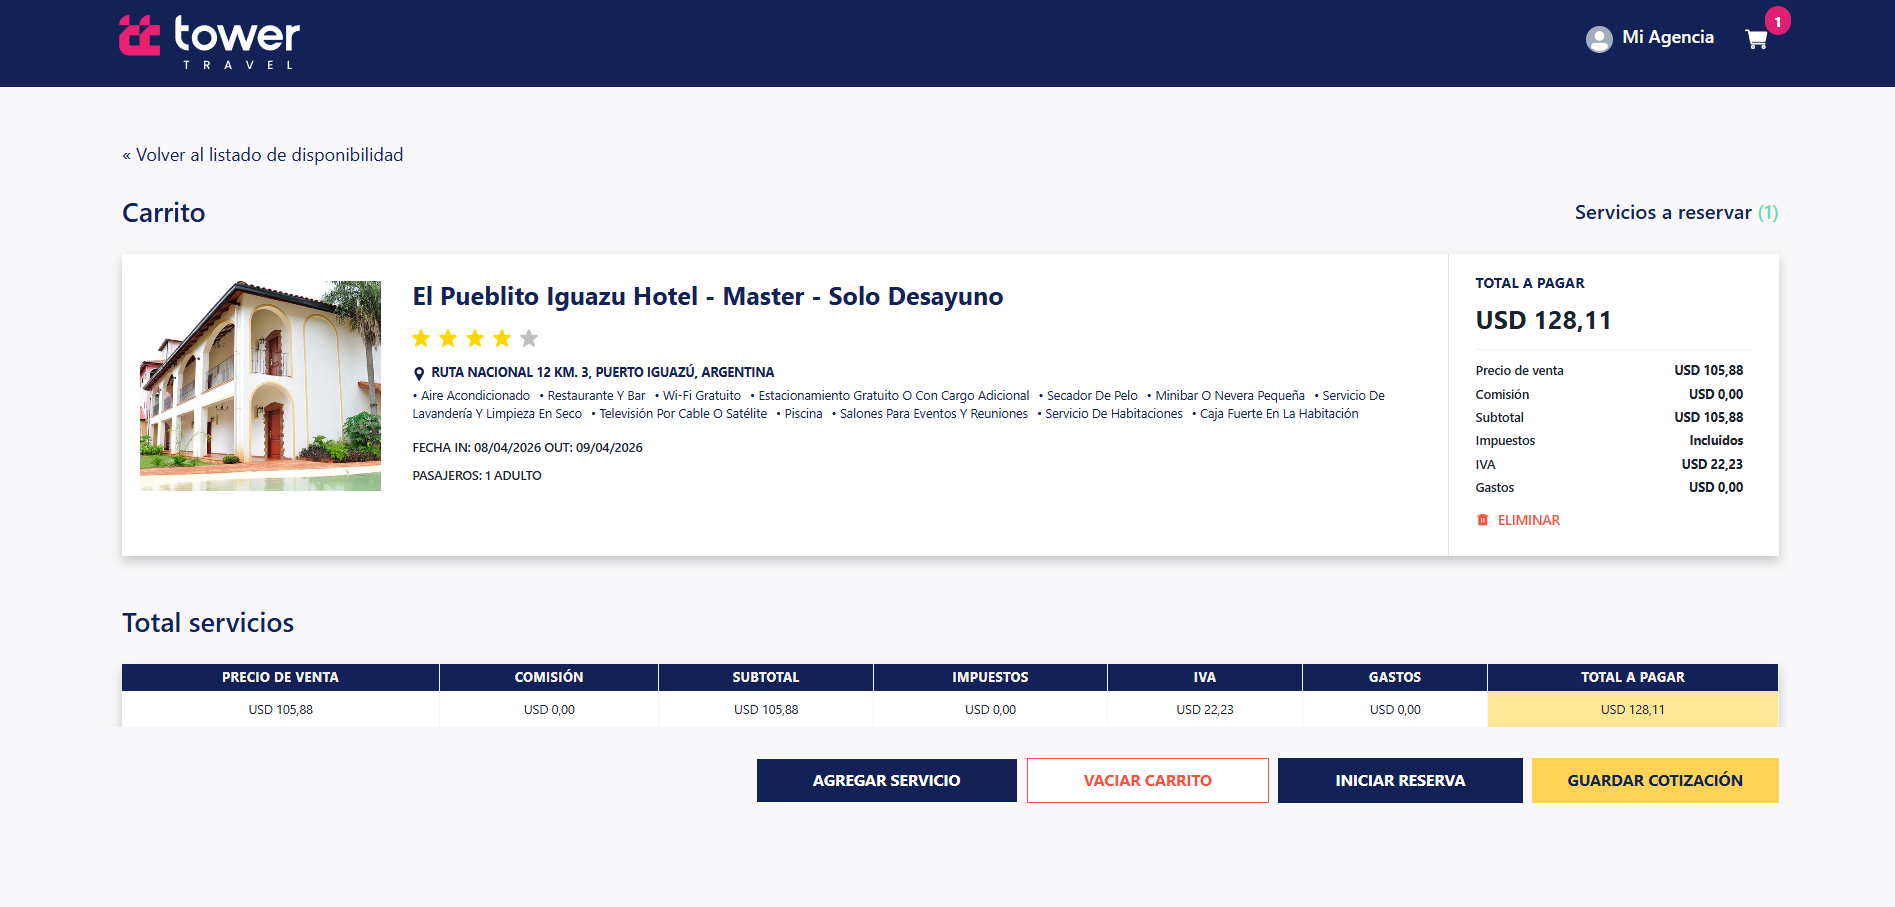Click the user avatar icon
Image resolution: width=1895 pixels, height=907 pixels.
pos(1599,39)
